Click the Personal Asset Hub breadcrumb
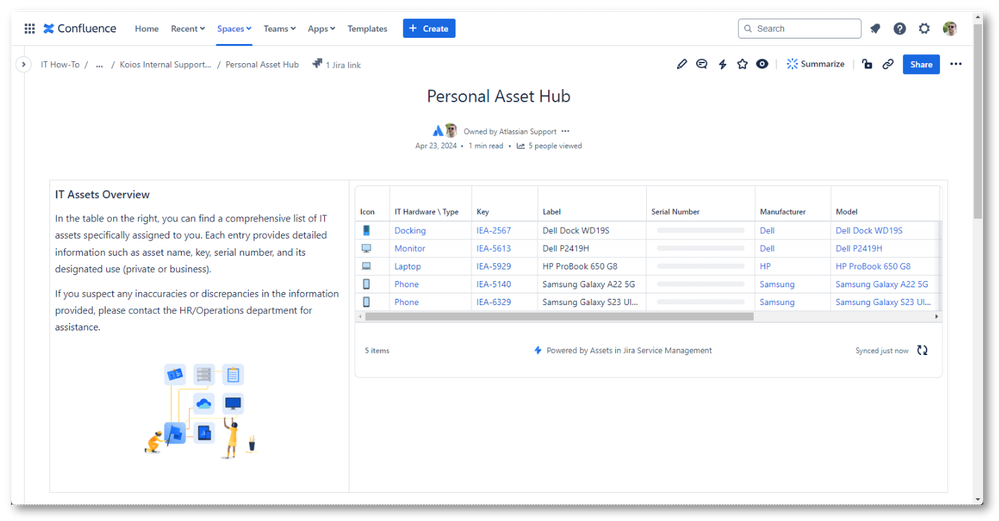The image size is (999, 521). pos(262,64)
